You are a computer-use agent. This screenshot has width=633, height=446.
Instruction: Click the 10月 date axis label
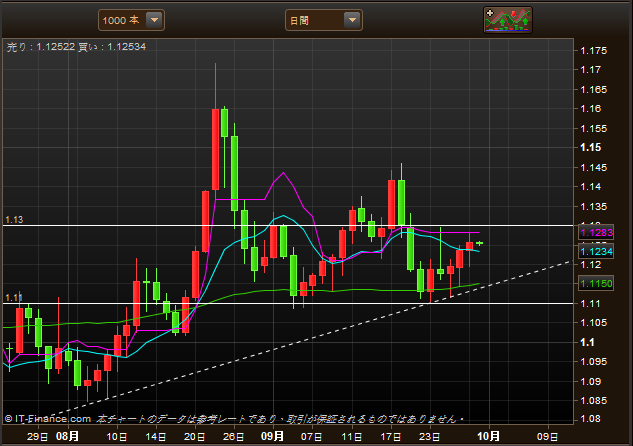[488, 436]
